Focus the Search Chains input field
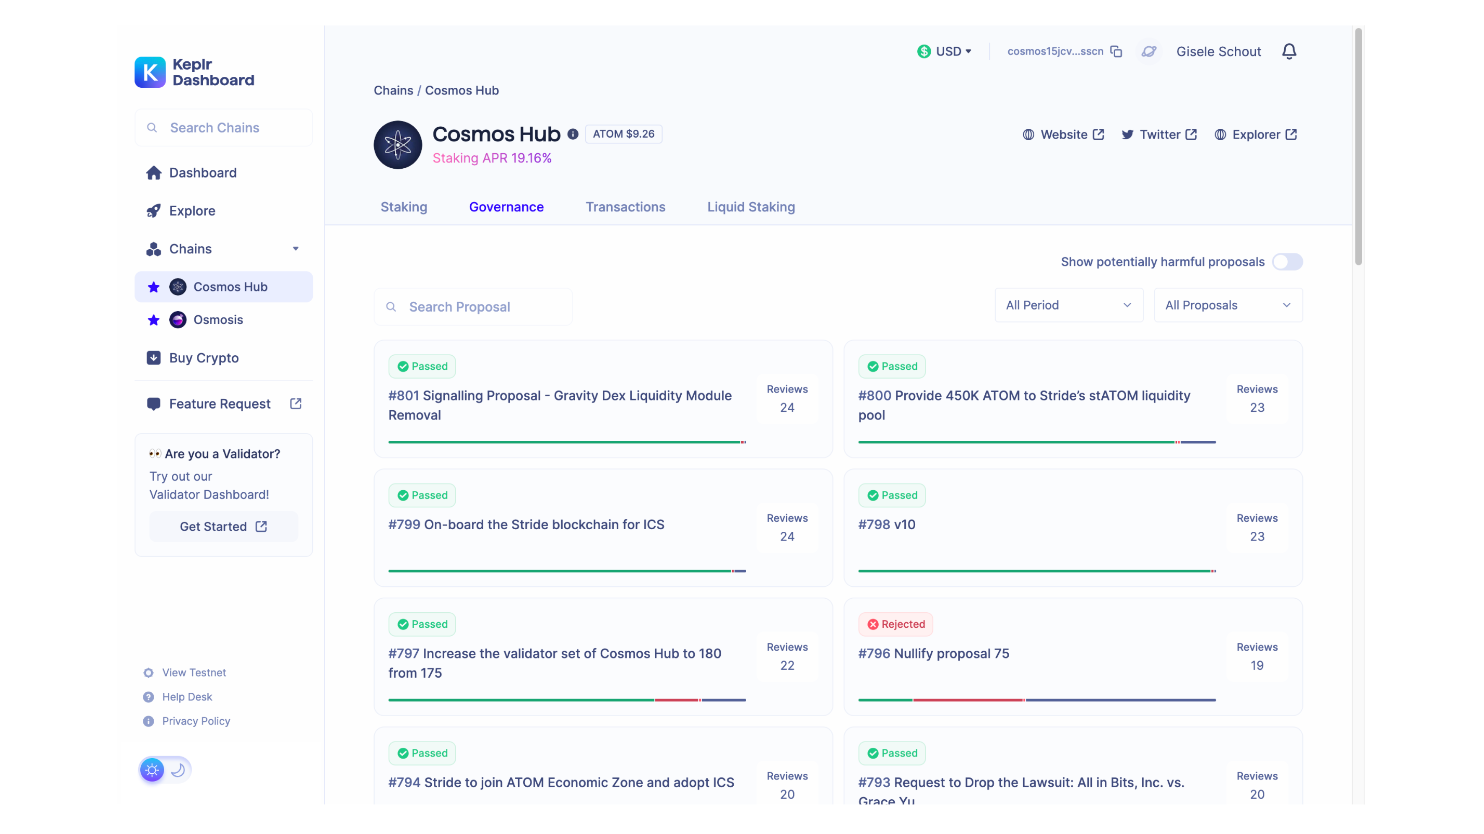 (224, 128)
